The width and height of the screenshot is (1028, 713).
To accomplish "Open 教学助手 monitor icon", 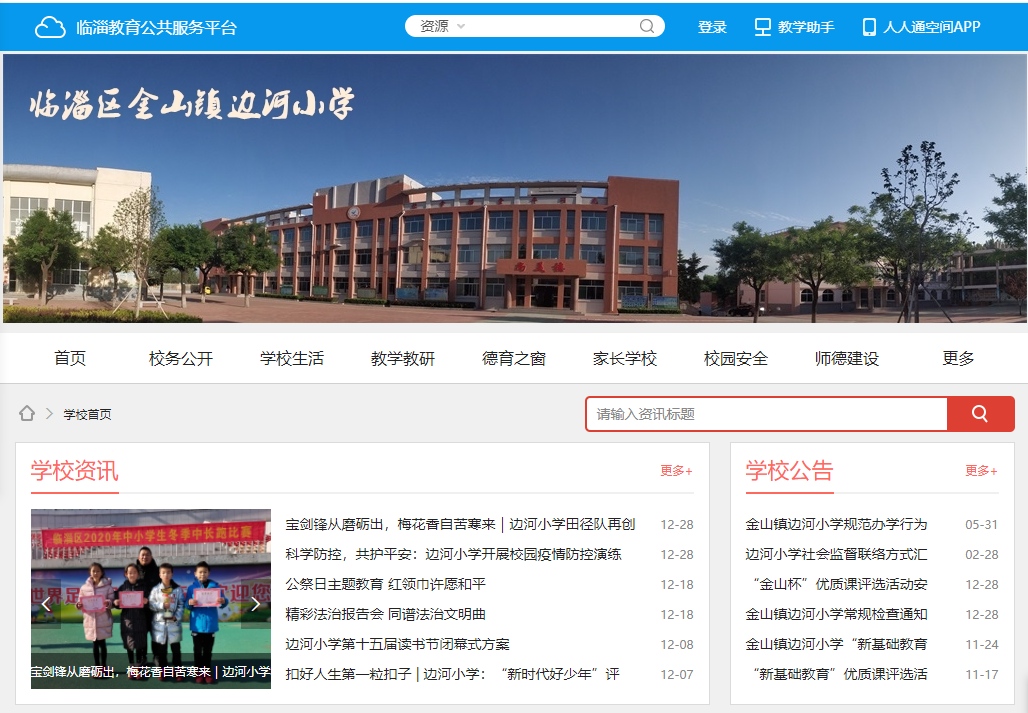I will pyautogui.click(x=763, y=27).
